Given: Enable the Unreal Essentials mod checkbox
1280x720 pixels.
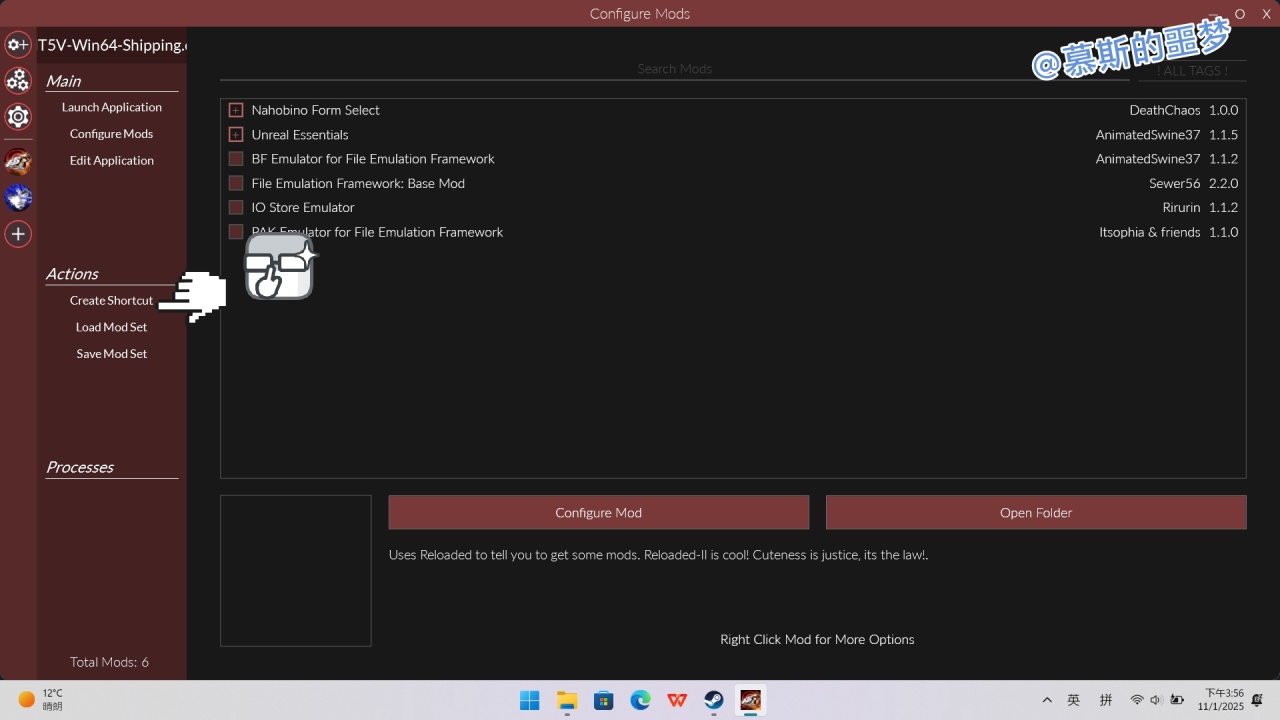Looking at the screenshot, I should pos(236,134).
